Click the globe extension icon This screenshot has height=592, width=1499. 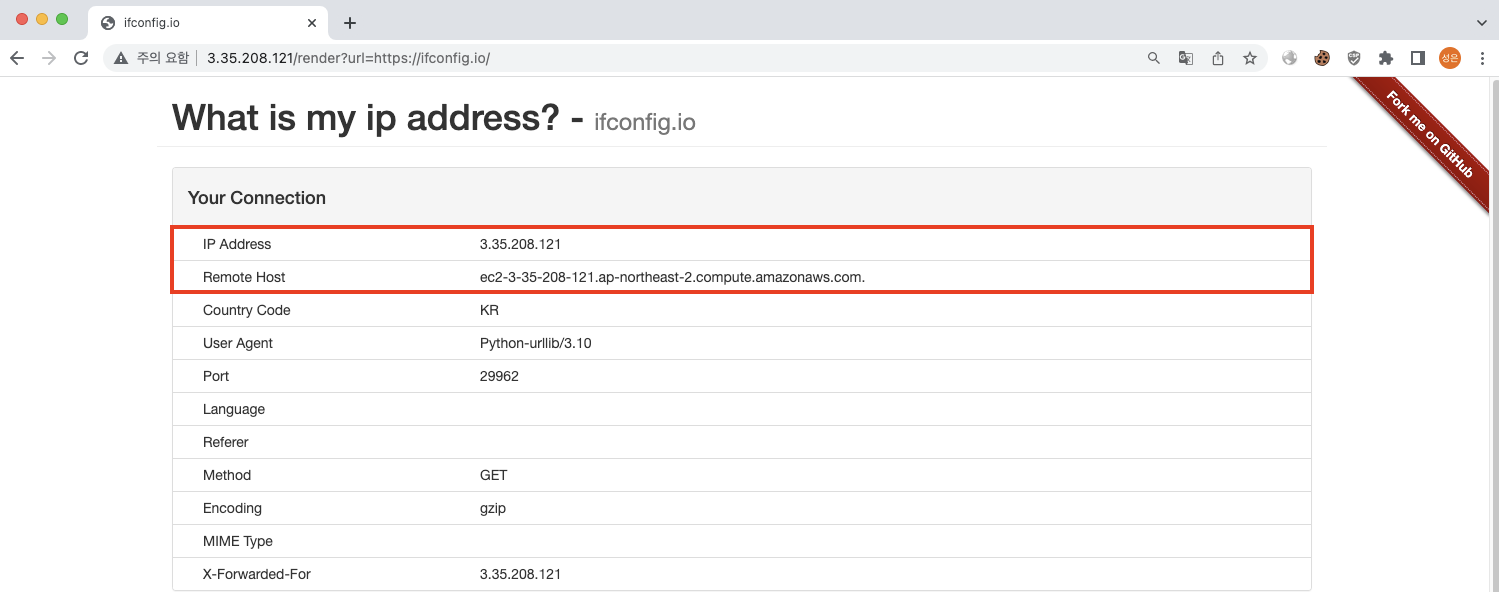click(1289, 57)
